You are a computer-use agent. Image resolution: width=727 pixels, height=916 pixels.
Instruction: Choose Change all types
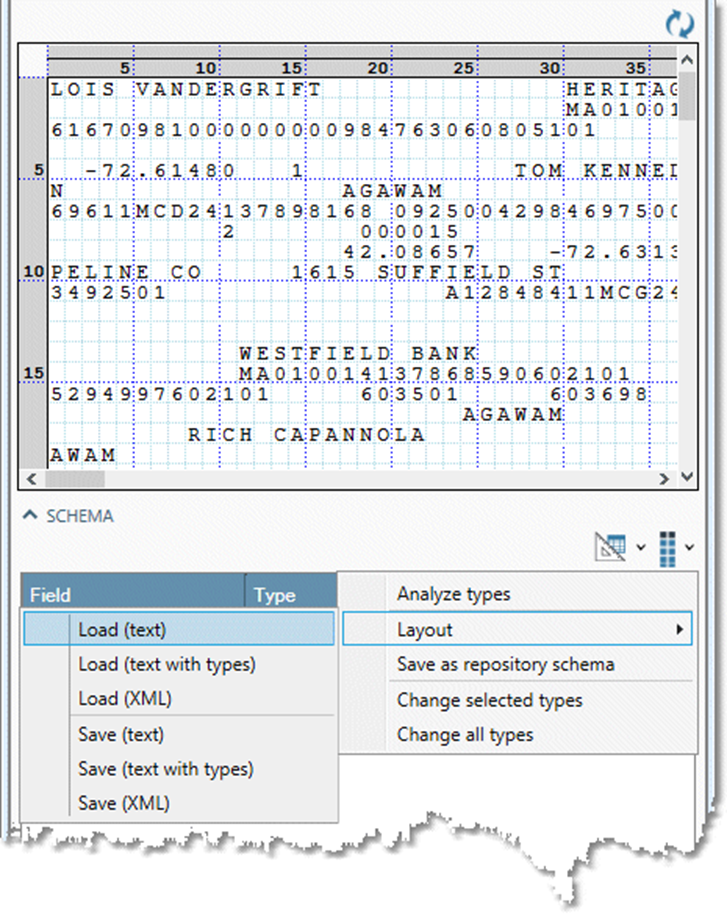[x=464, y=735]
